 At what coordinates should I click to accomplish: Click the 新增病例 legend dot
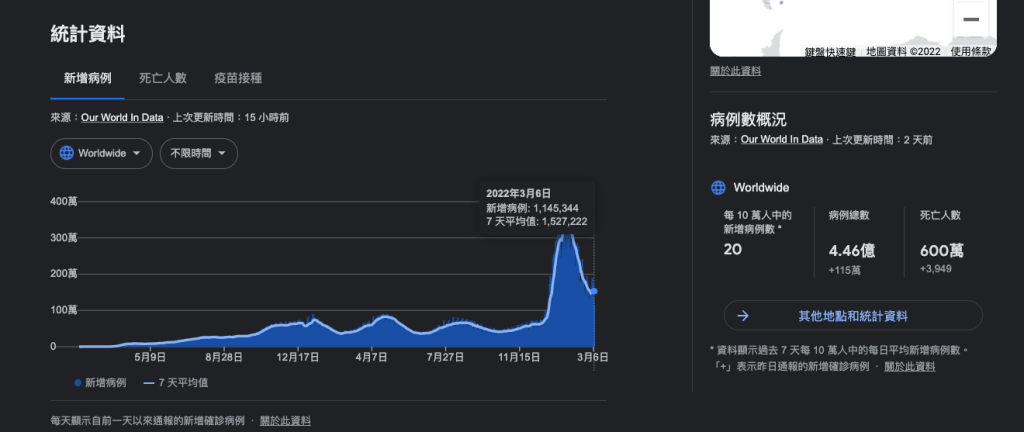coord(78,382)
